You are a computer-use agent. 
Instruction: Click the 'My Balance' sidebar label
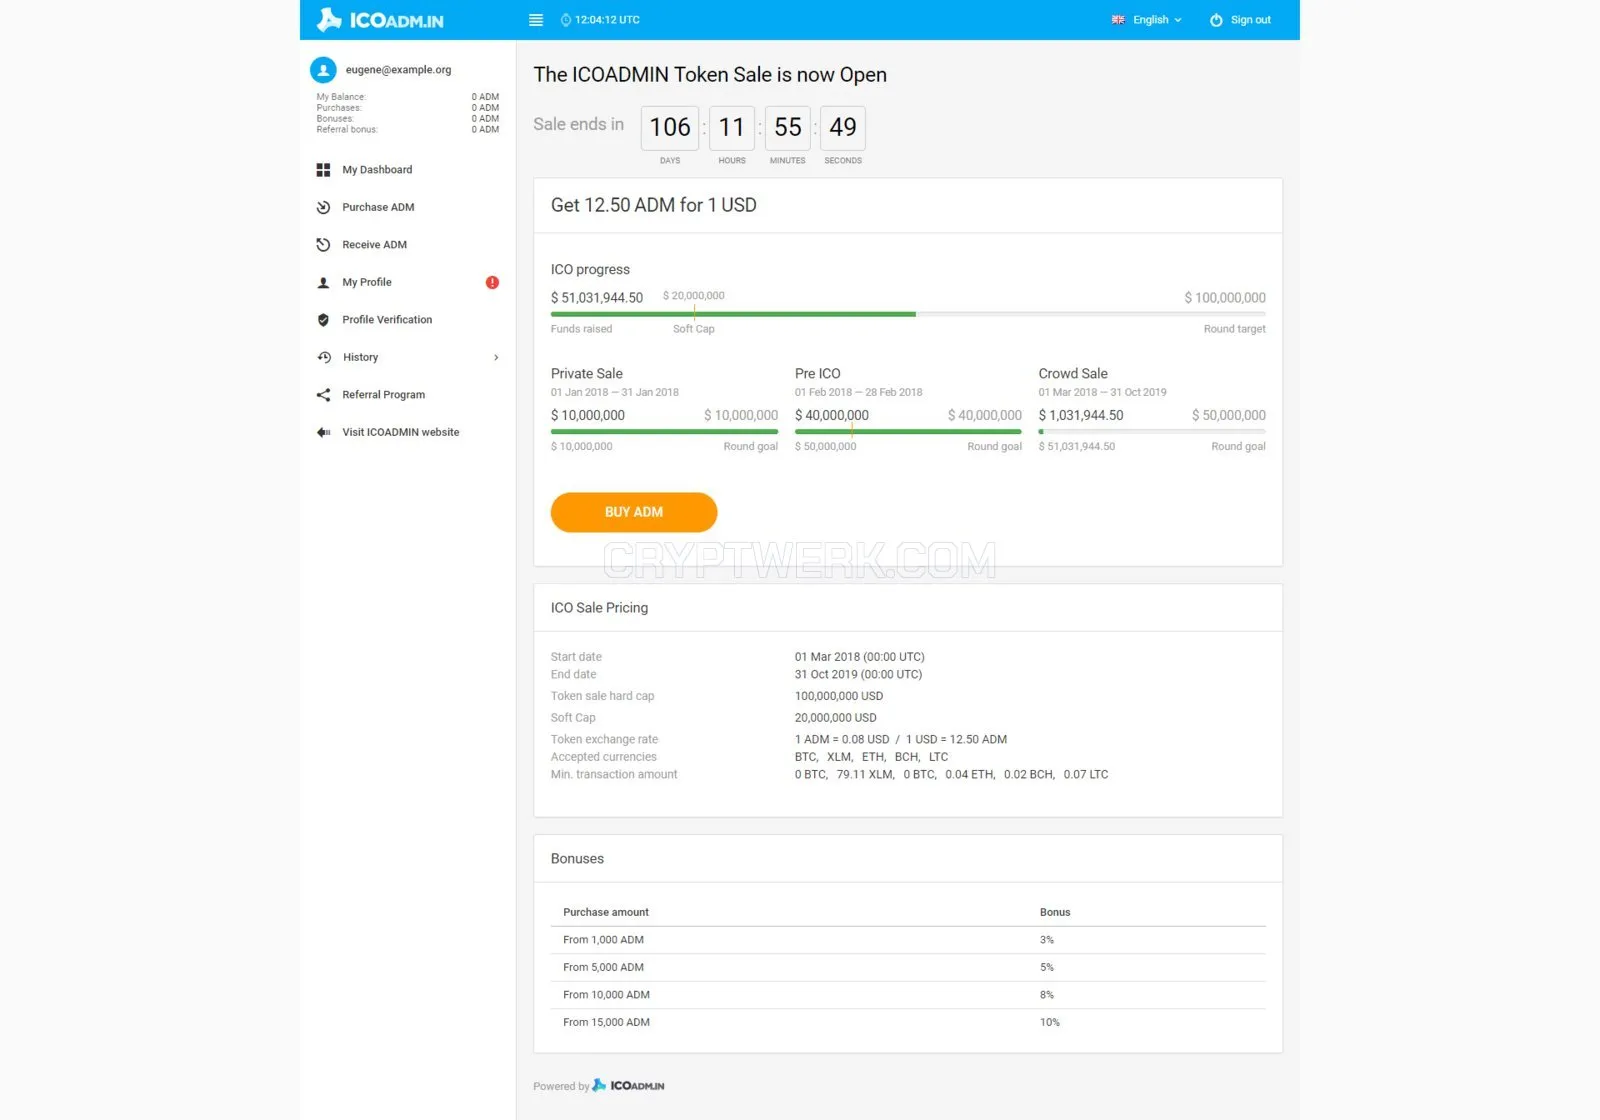(341, 97)
